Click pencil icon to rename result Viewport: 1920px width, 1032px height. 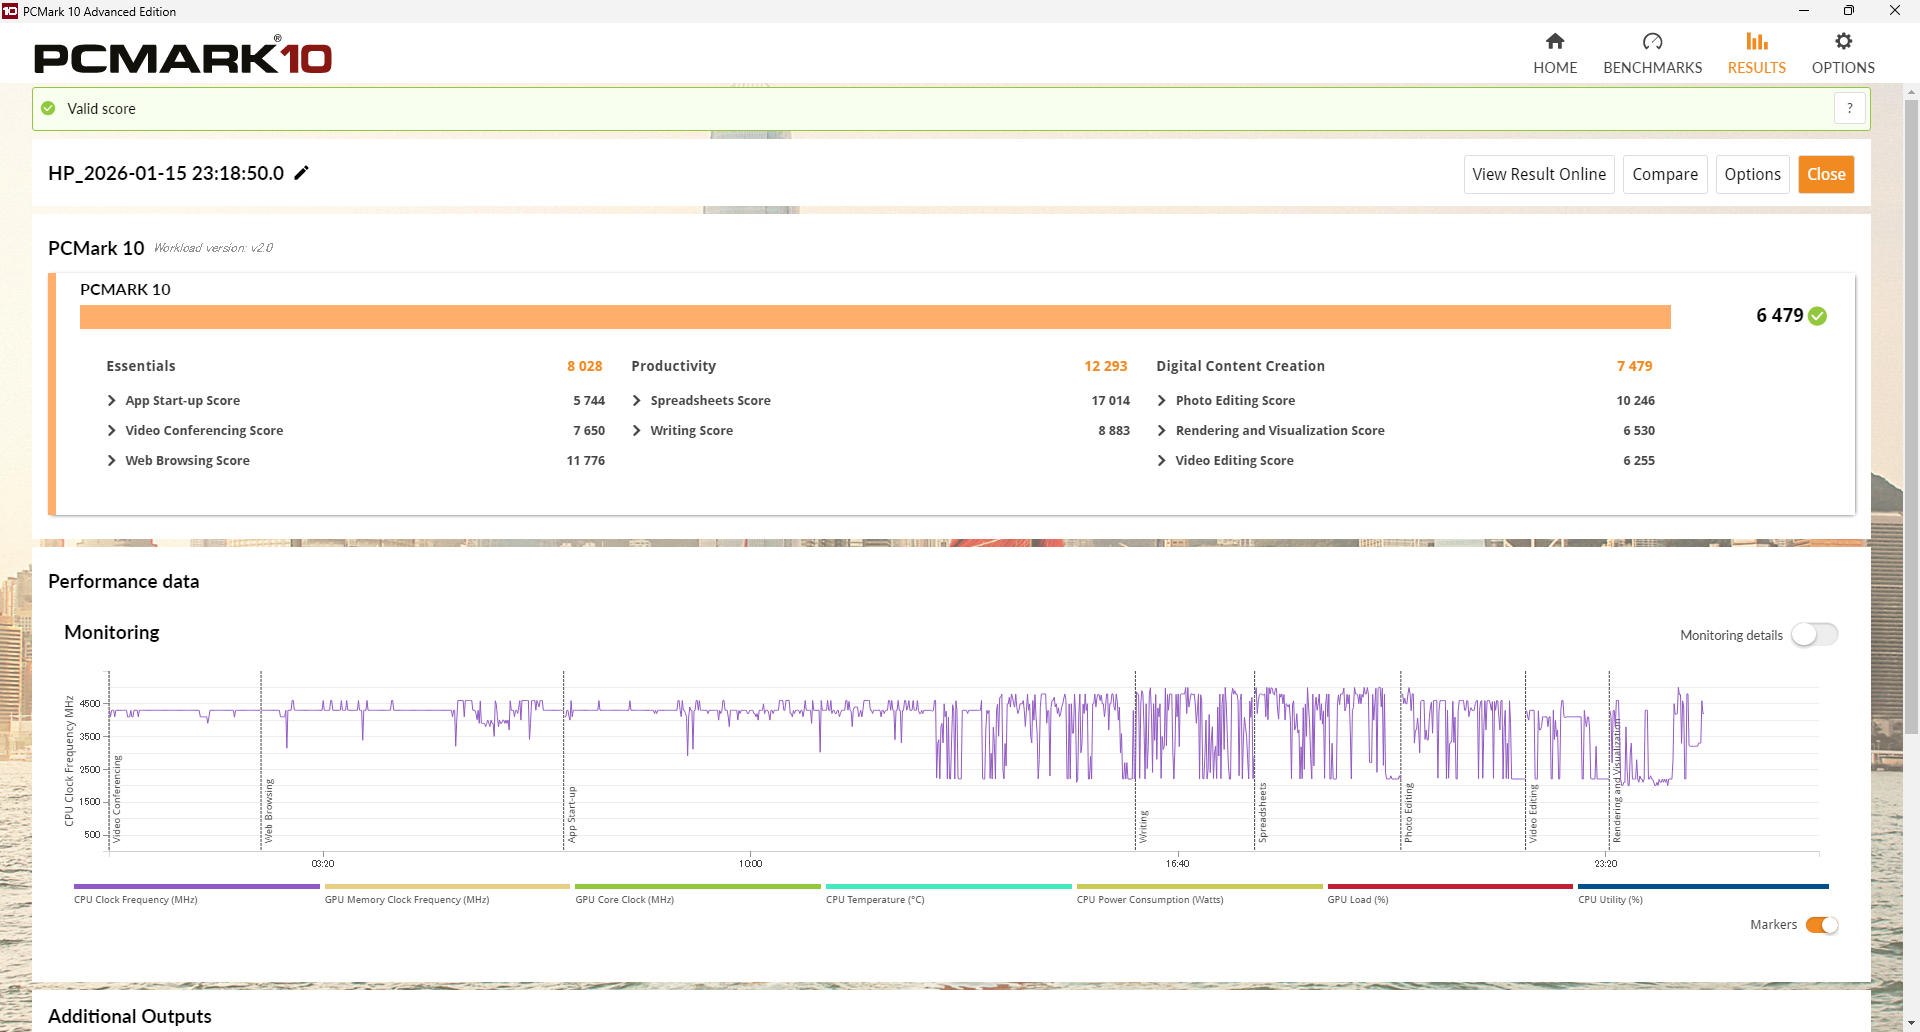point(301,173)
